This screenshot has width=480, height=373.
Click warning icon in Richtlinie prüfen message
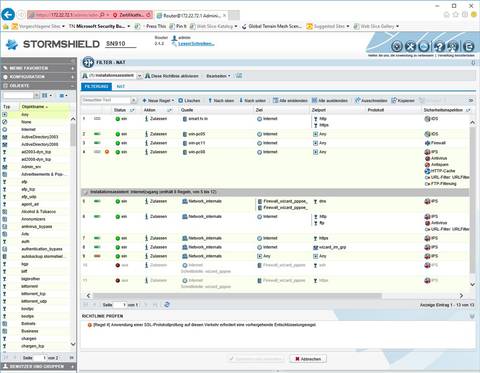point(89,325)
